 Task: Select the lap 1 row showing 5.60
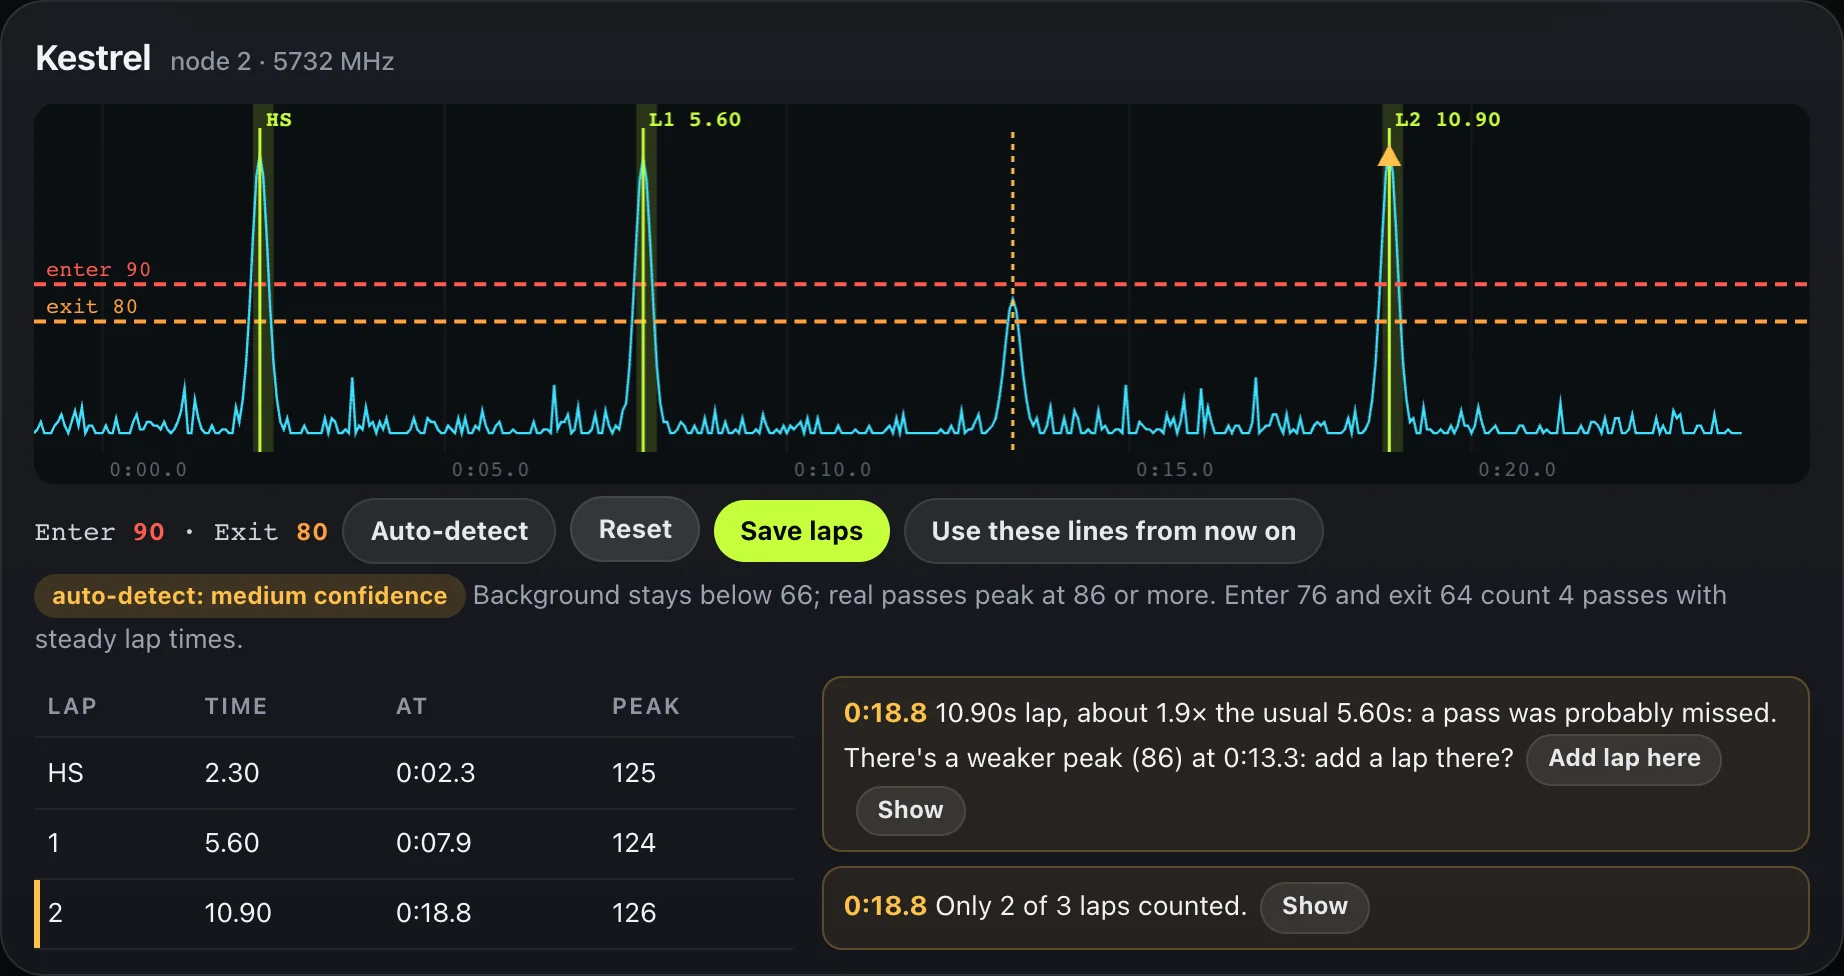pyautogui.click(x=414, y=843)
